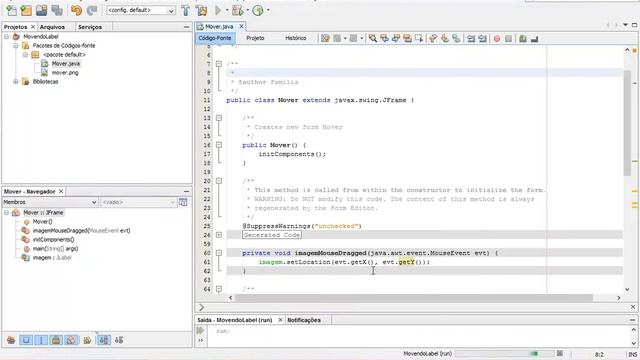Click the New File toolbar icon
The width and height of the screenshot is (640, 360).
coord(11,10)
